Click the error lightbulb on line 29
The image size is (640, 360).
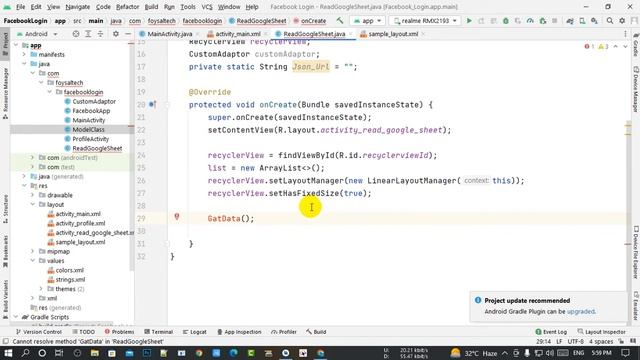click(177, 217)
